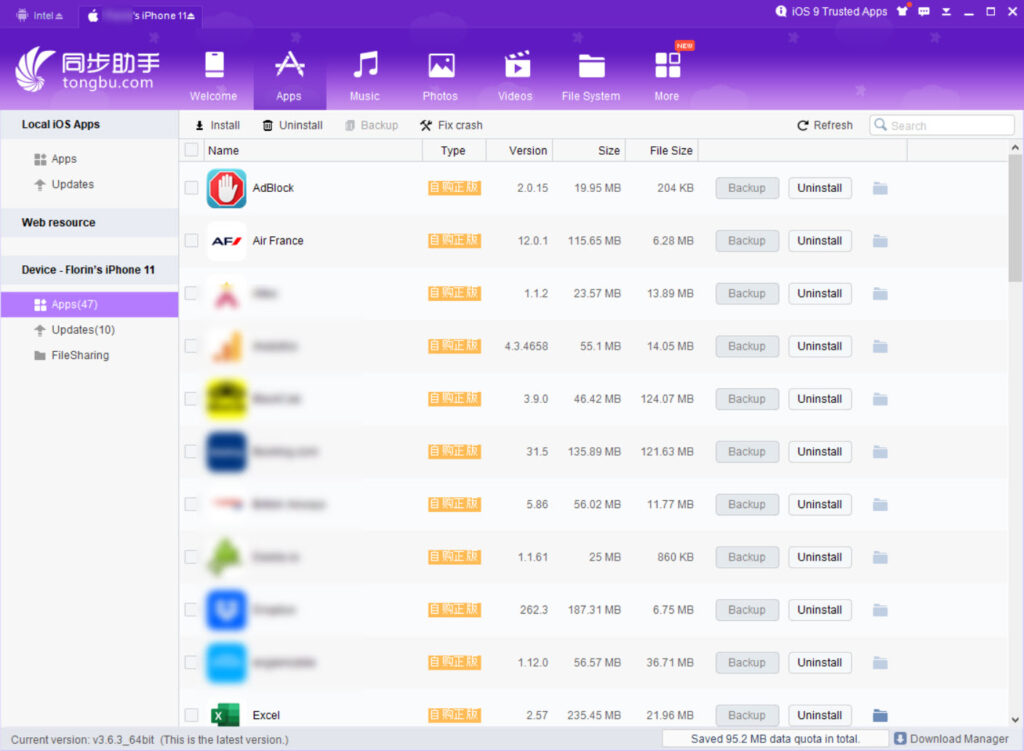This screenshot has height=751, width=1024.
Task: Toggle the select-all checkbox in header
Action: [192, 150]
